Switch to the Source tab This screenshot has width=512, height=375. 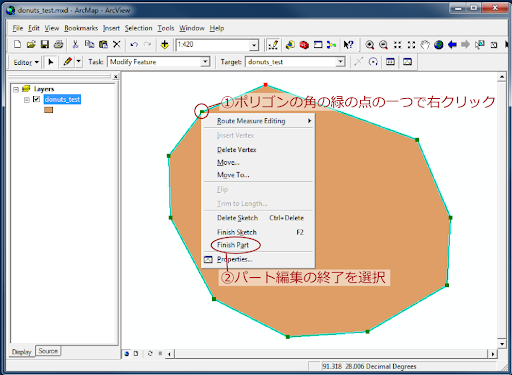tap(48, 351)
